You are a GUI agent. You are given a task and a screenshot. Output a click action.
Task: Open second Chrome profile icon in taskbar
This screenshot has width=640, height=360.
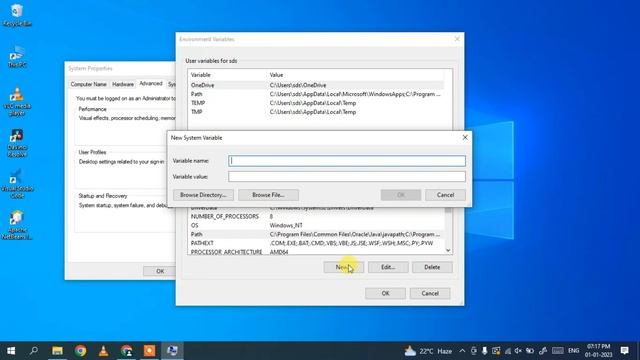[x=127, y=351]
